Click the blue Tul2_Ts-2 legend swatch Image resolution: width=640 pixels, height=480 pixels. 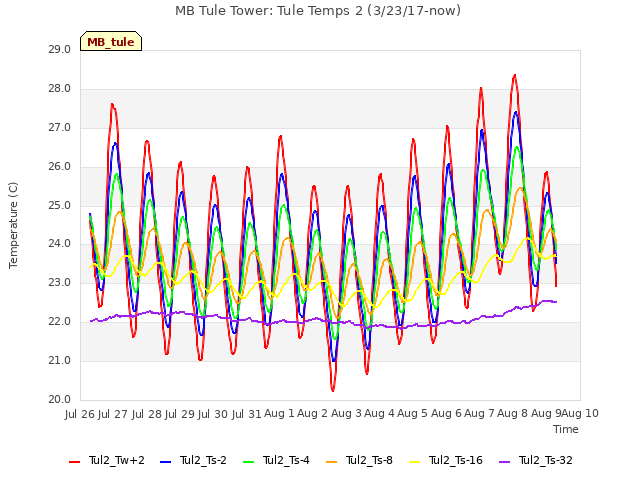pos(166,462)
